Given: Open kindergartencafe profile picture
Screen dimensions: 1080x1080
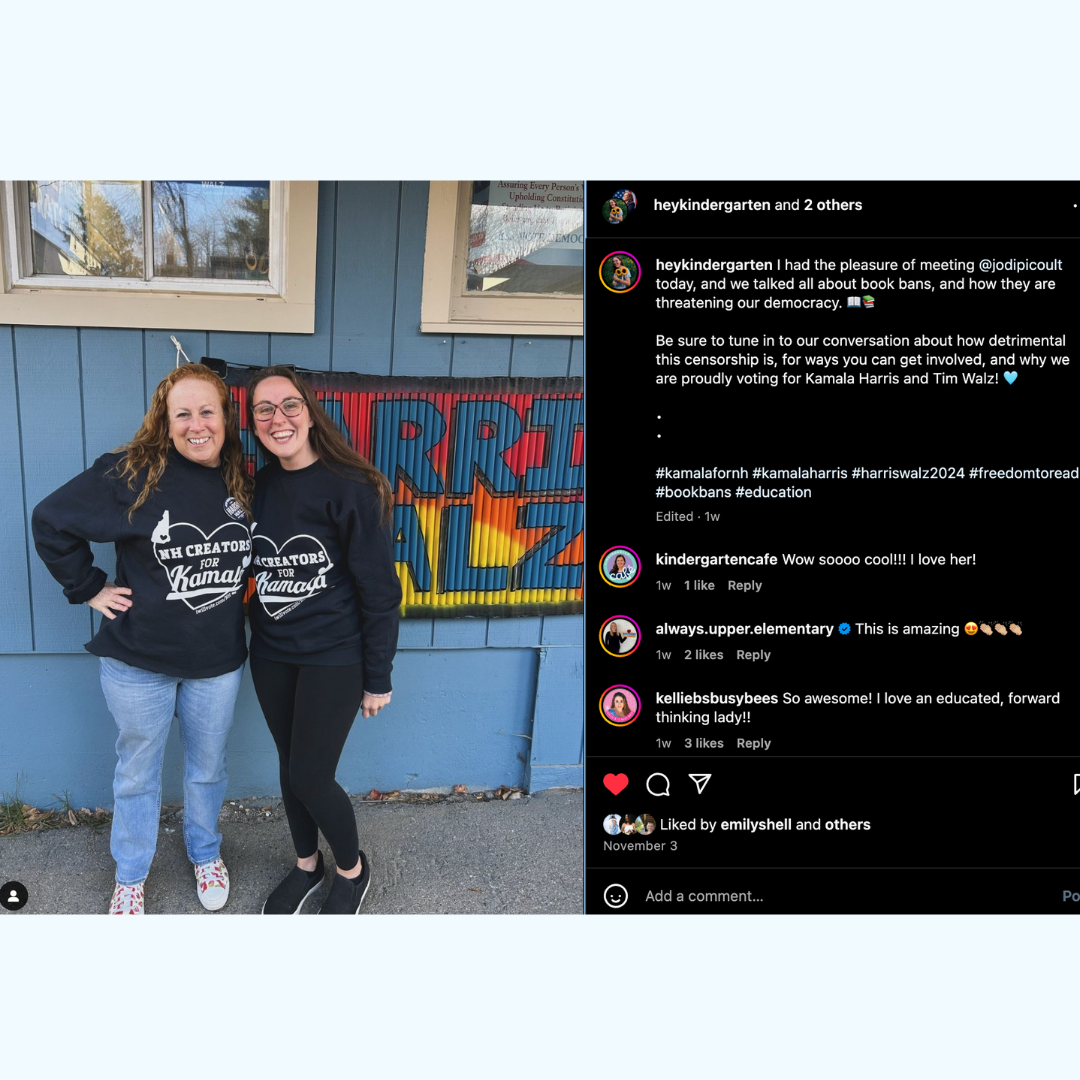Looking at the screenshot, I should [620, 567].
